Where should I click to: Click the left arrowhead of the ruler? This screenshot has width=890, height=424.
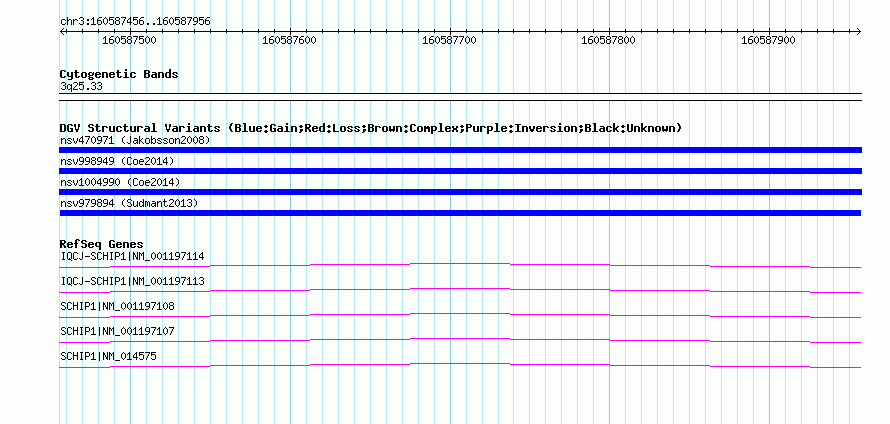coord(62,32)
